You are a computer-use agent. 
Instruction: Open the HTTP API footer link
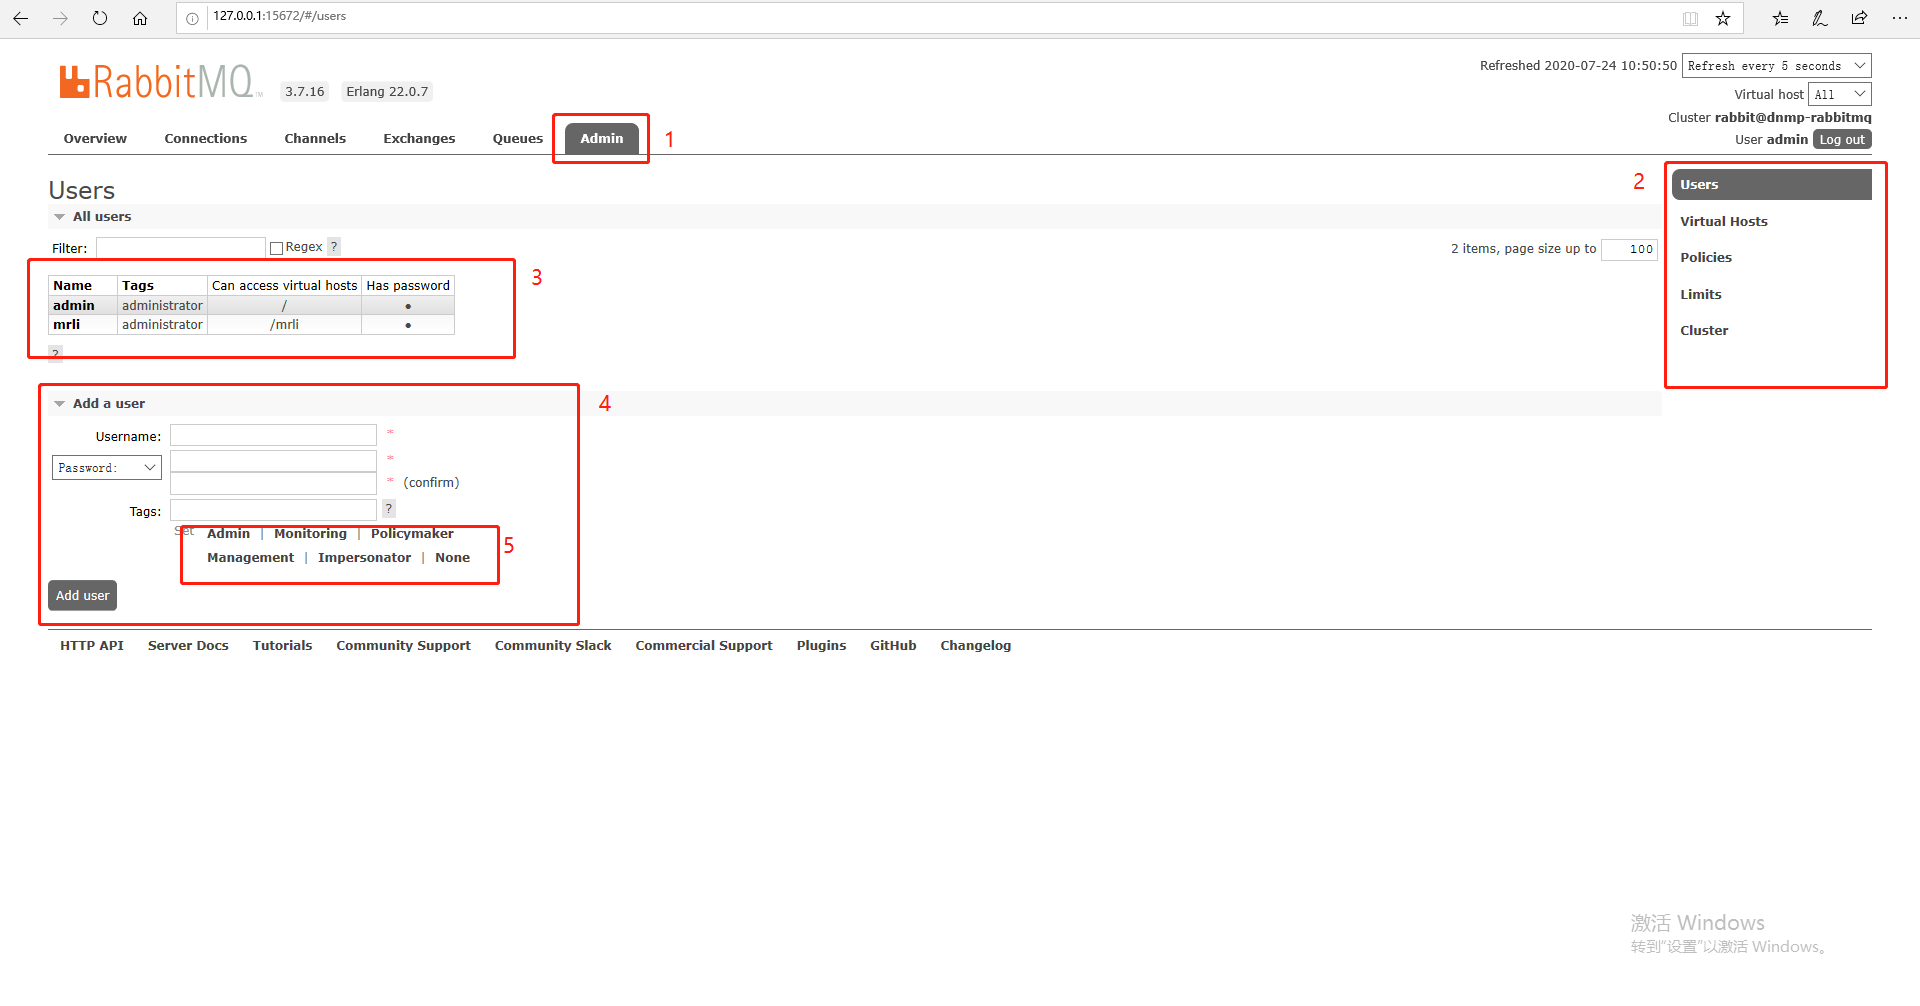pyautogui.click(x=92, y=645)
